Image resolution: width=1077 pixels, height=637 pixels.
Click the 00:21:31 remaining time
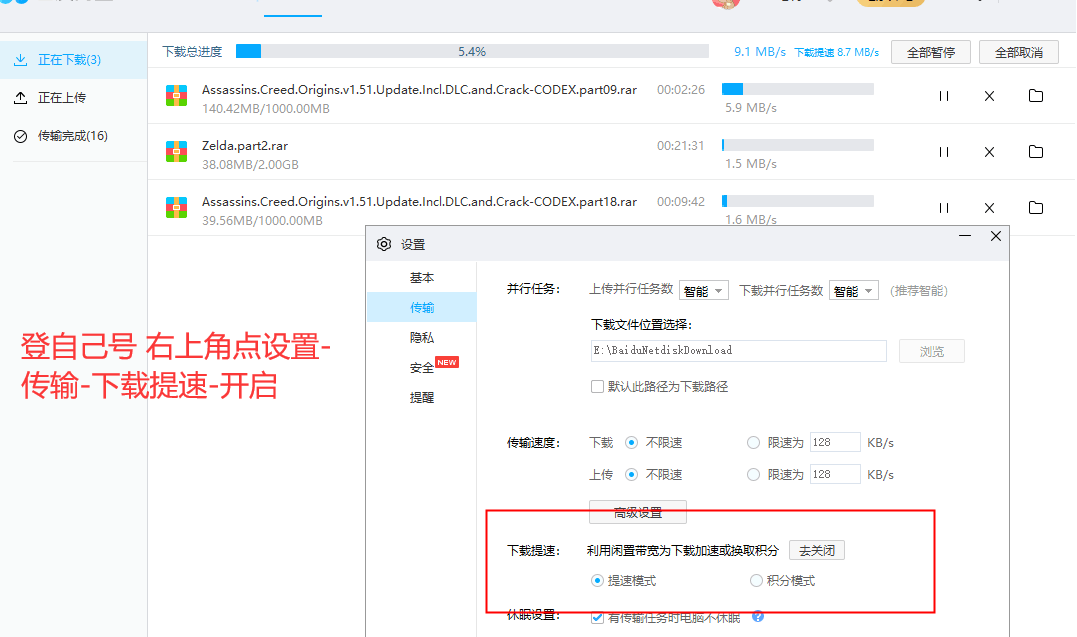coord(681,146)
